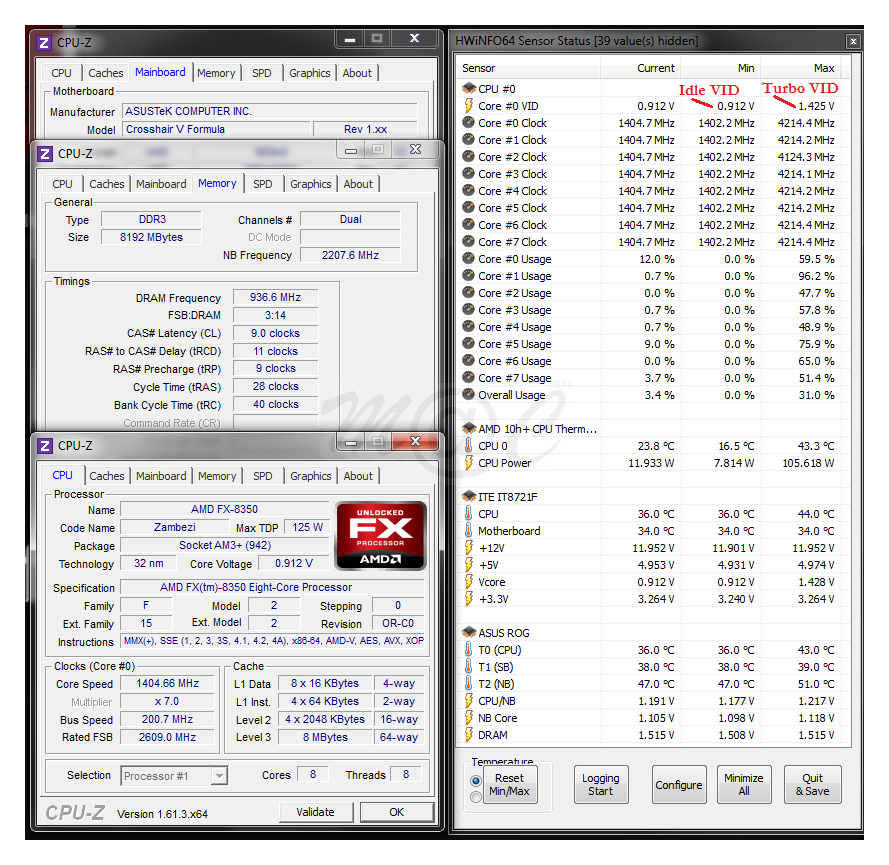The height and width of the screenshot is (865, 889).
Task: Click the Reset Min/Max button
Action: click(509, 784)
